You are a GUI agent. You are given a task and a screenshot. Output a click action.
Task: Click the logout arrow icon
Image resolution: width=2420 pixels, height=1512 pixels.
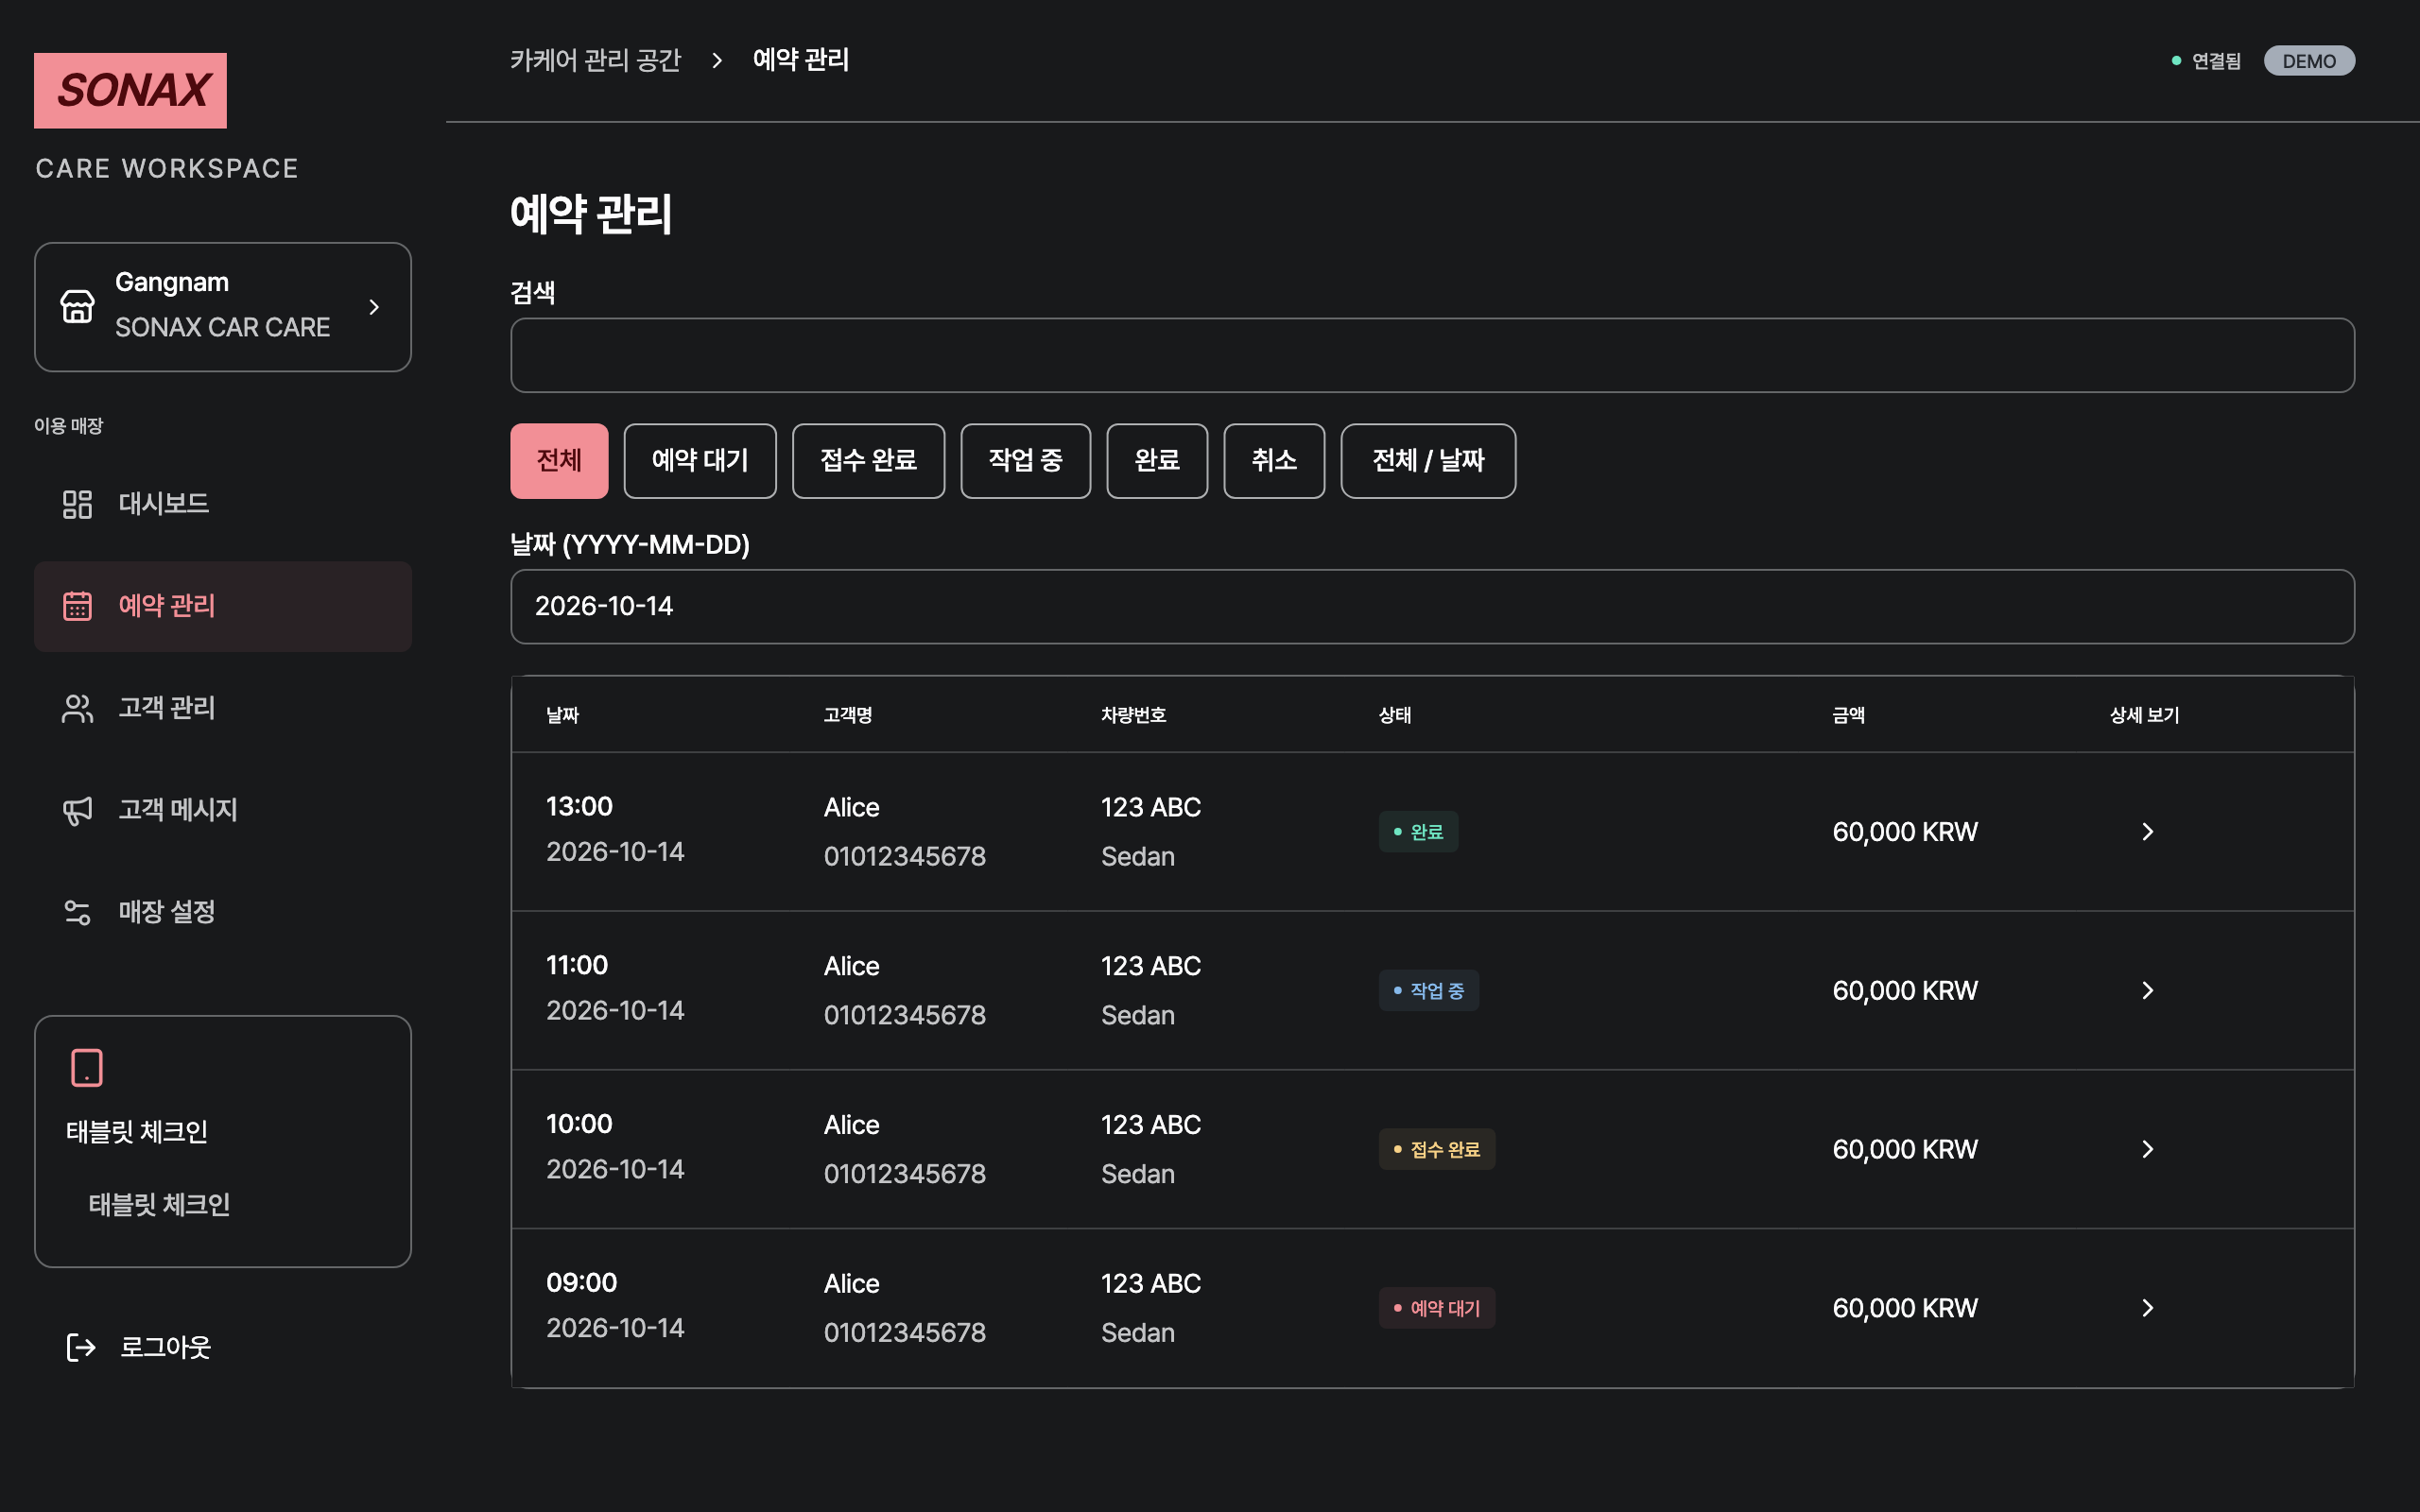(81, 1347)
